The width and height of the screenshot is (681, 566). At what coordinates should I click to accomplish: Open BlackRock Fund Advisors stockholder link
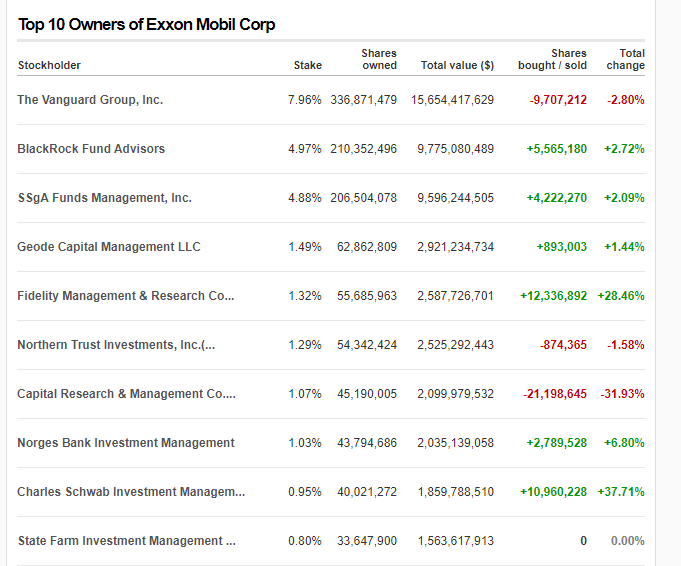point(91,149)
